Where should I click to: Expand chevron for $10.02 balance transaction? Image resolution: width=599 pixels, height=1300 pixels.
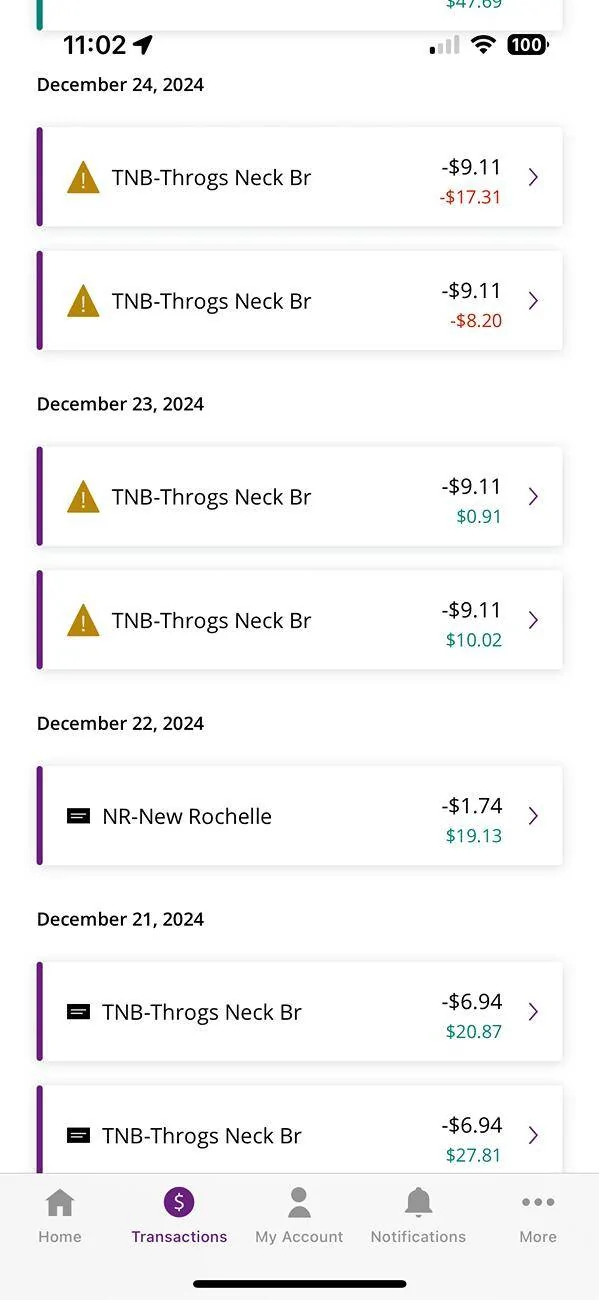click(x=533, y=620)
